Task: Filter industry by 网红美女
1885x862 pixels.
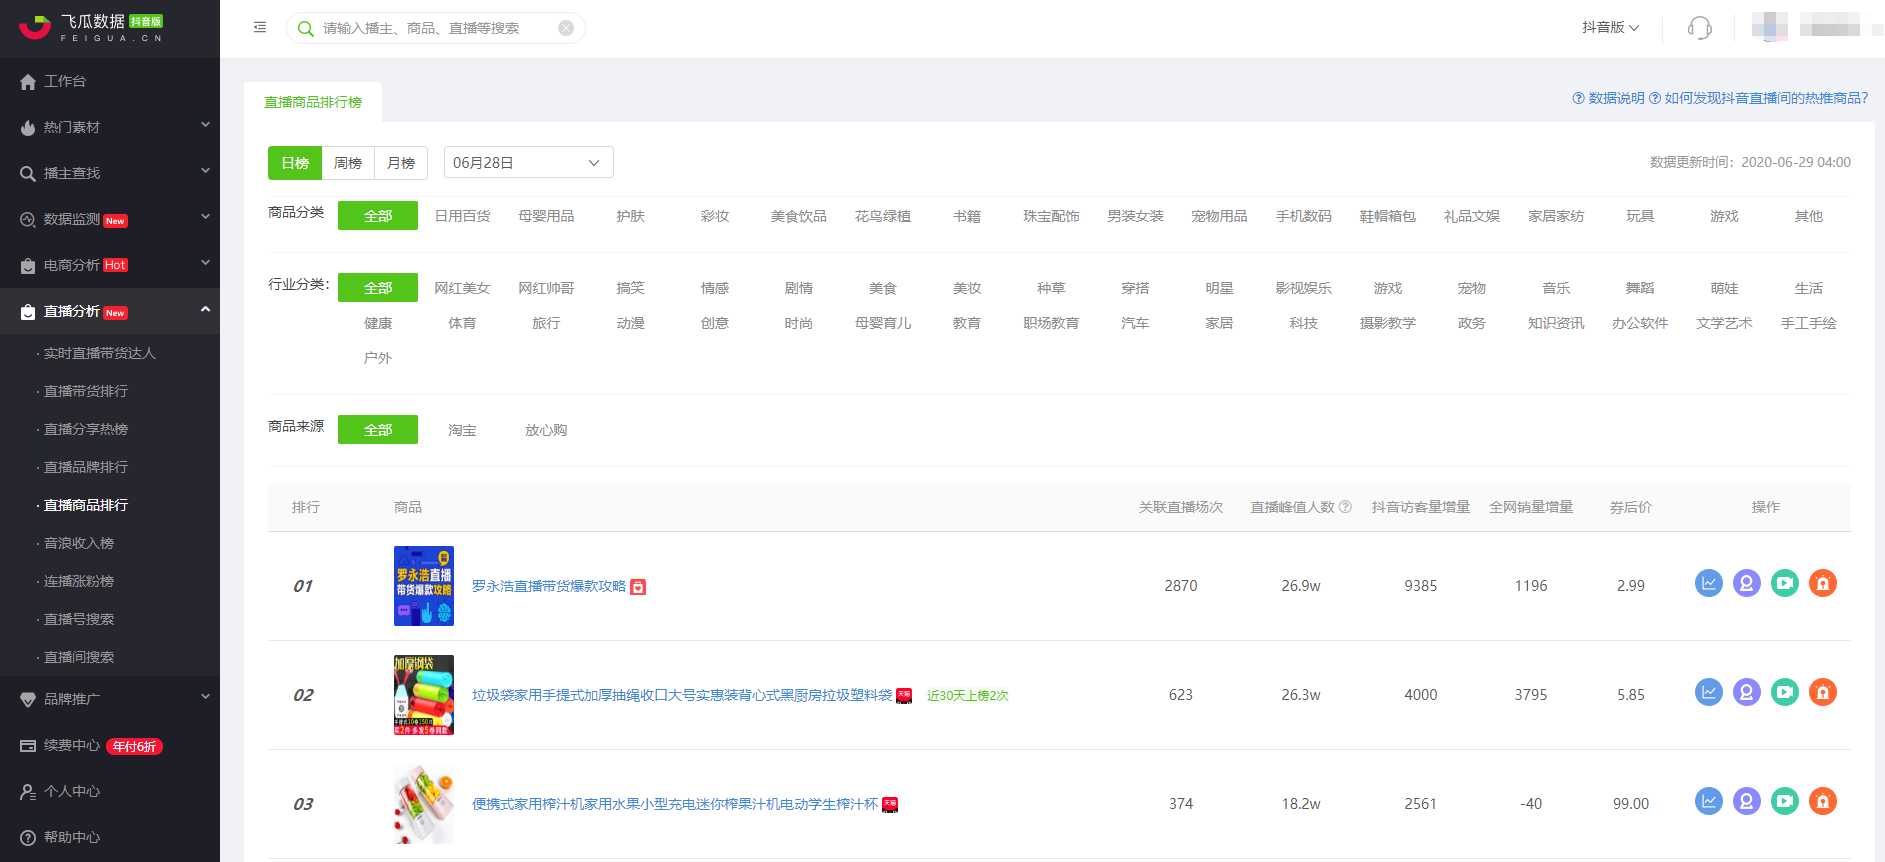Action: click(462, 288)
